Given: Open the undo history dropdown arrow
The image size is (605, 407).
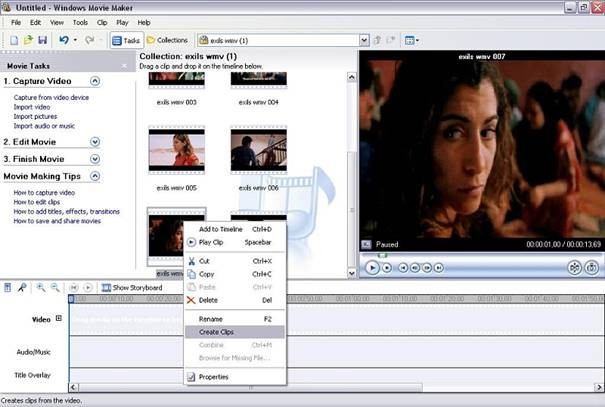Looking at the screenshot, I should pyautogui.click(x=75, y=40).
